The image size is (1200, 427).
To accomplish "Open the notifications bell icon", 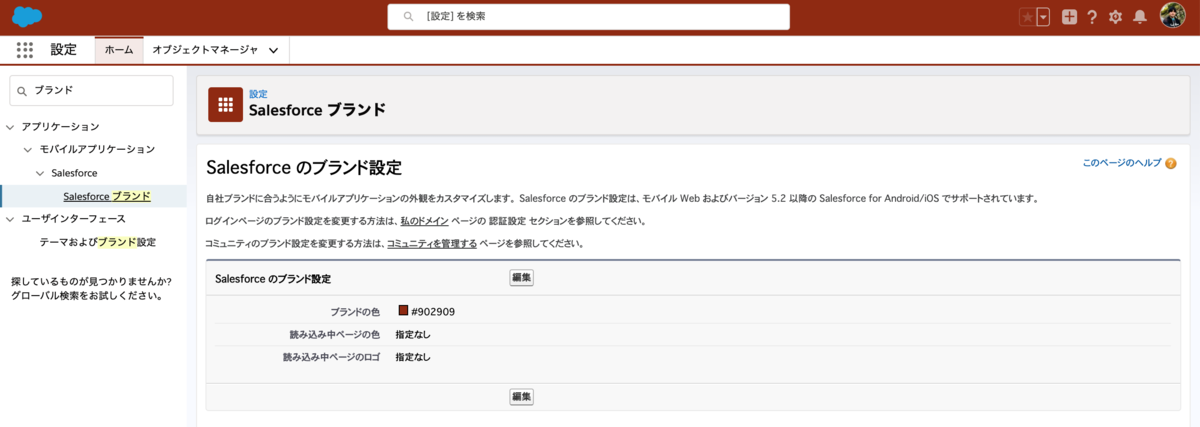I will click(x=1138, y=17).
